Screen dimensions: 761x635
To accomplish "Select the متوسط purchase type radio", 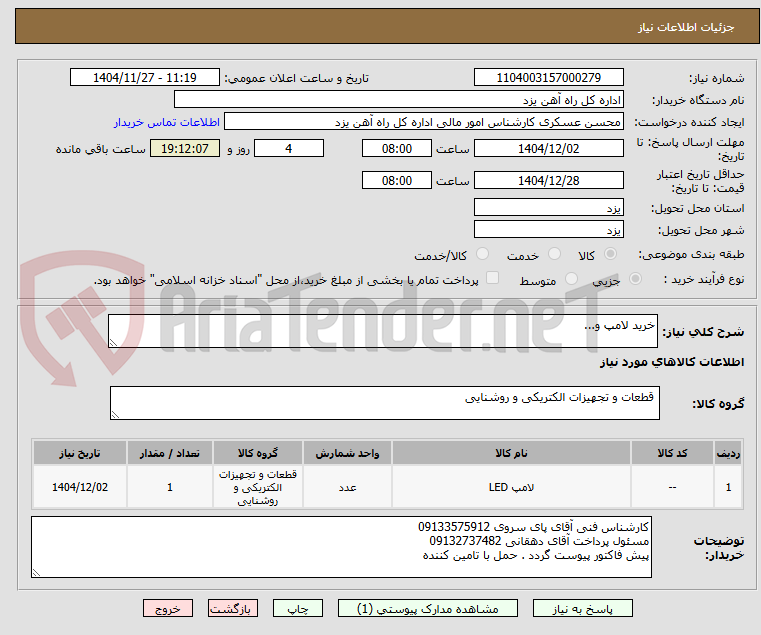I will pos(571,279).
